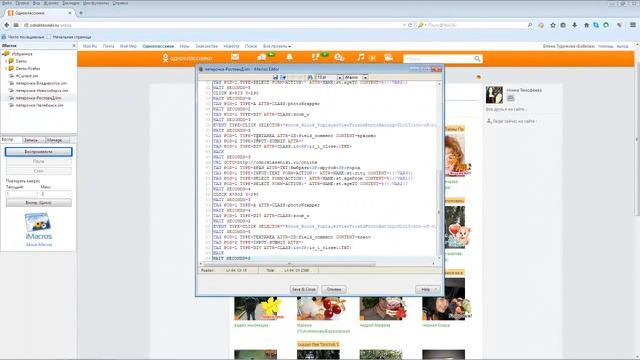Open font size dropdown in Macro Editor
The width and height of the screenshot is (640, 360).
pyautogui.click(x=340, y=77)
